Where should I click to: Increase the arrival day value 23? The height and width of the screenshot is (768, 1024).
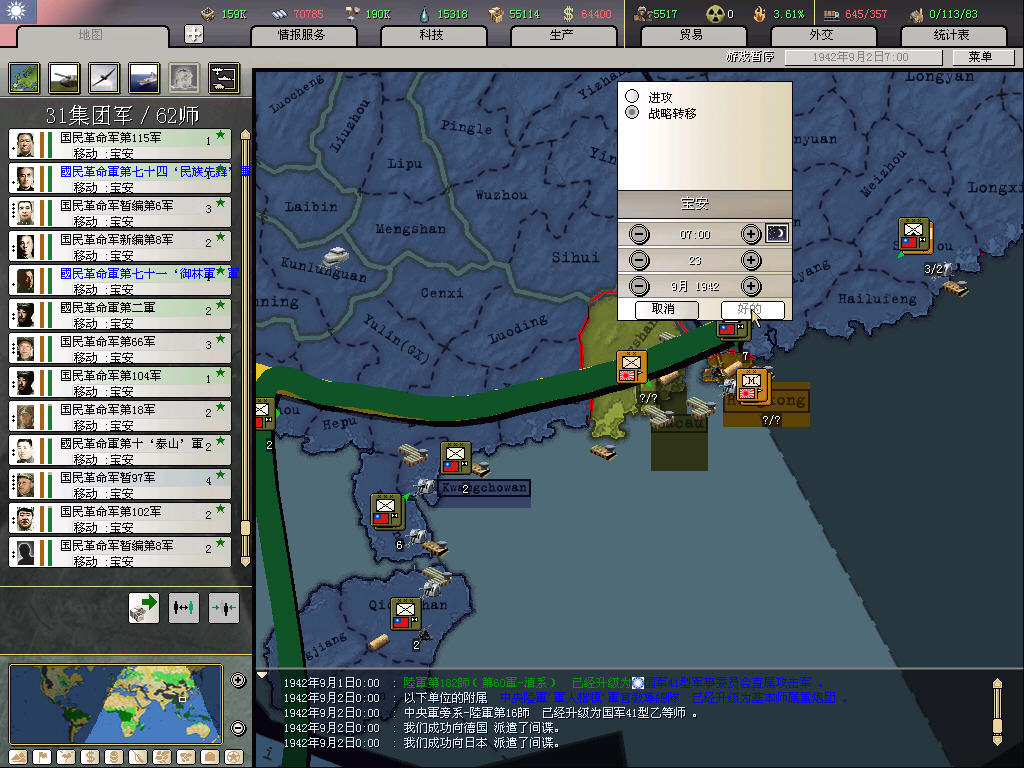tap(751, 261)
